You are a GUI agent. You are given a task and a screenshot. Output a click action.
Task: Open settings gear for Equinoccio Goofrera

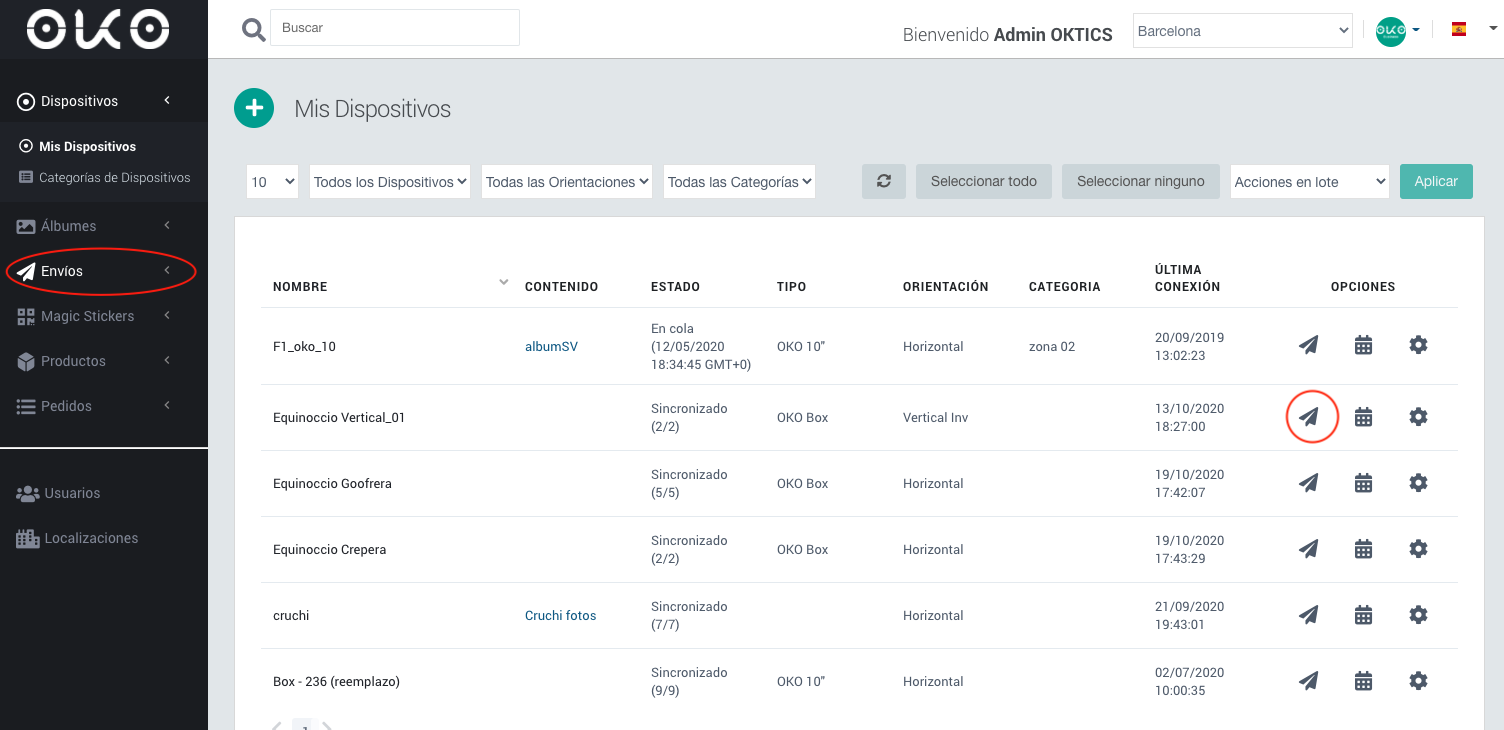coord(1418,483)
